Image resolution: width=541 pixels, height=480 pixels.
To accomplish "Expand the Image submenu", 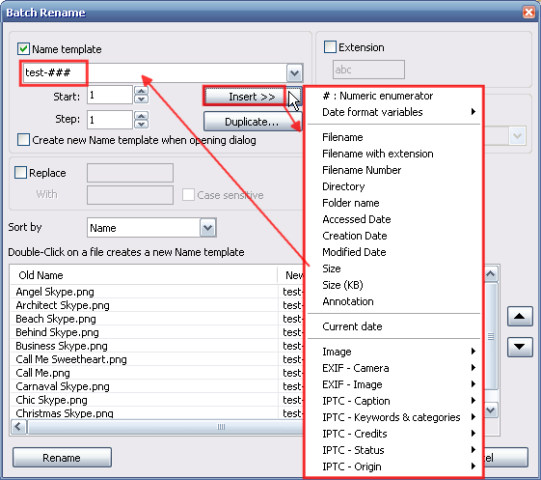I will 394,352.
